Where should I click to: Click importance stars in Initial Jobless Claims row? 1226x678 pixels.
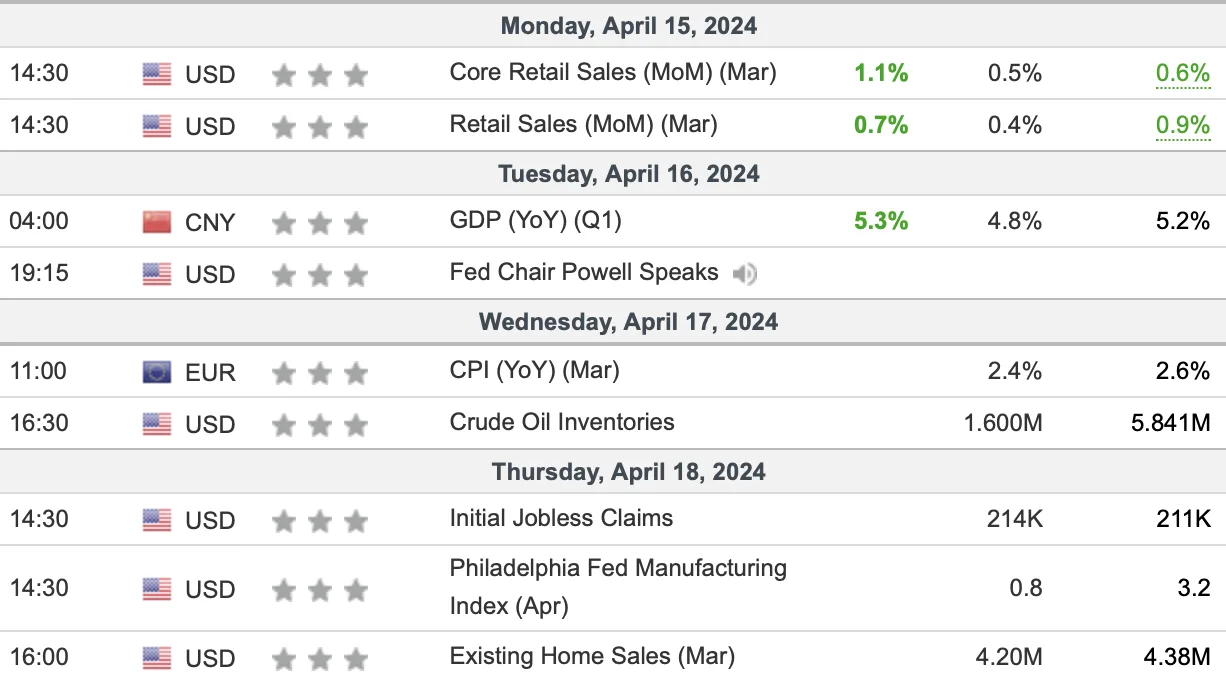[320, 521]
